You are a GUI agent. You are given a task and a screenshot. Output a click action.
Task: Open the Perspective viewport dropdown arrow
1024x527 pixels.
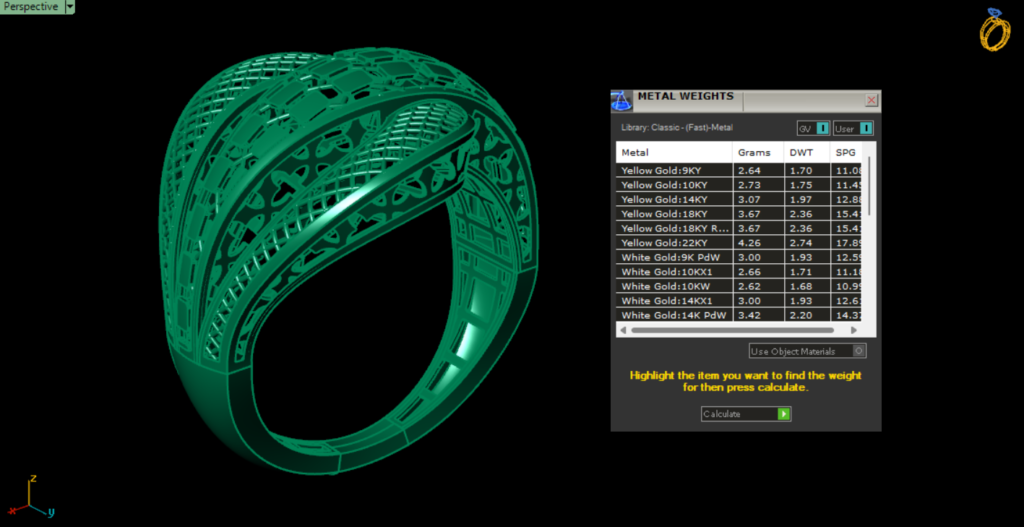click(x=69, y=6)
